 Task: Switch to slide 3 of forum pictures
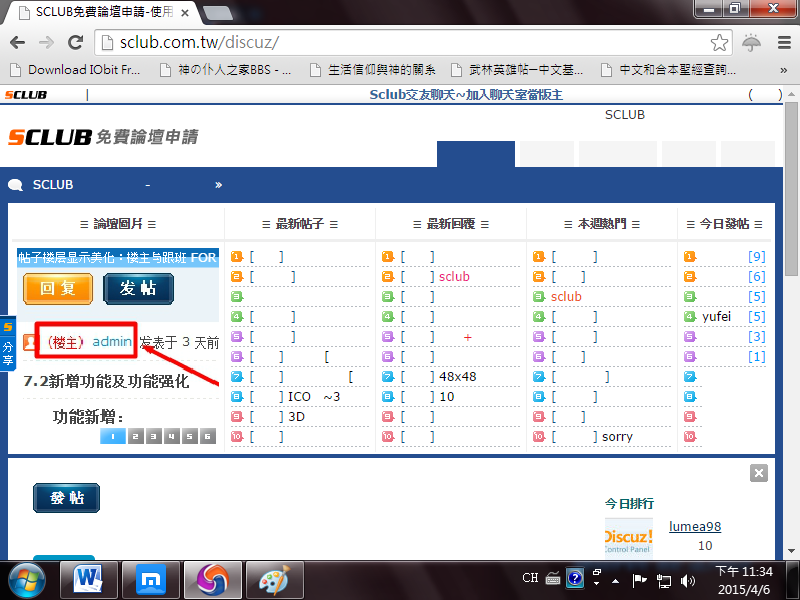coord(154,436)
